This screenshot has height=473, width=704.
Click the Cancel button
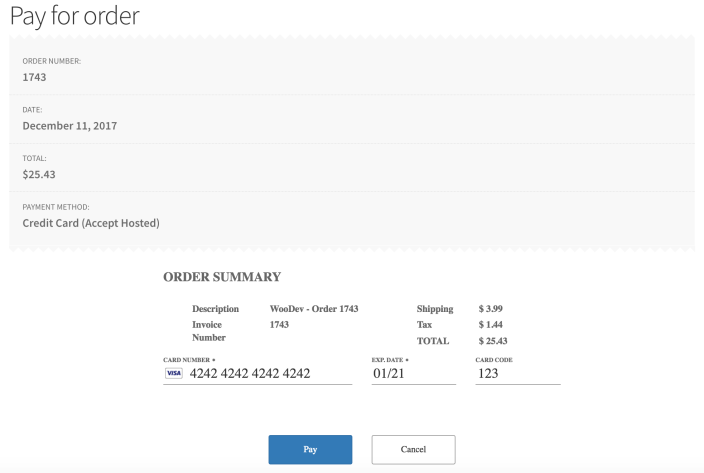click(413, 450)
